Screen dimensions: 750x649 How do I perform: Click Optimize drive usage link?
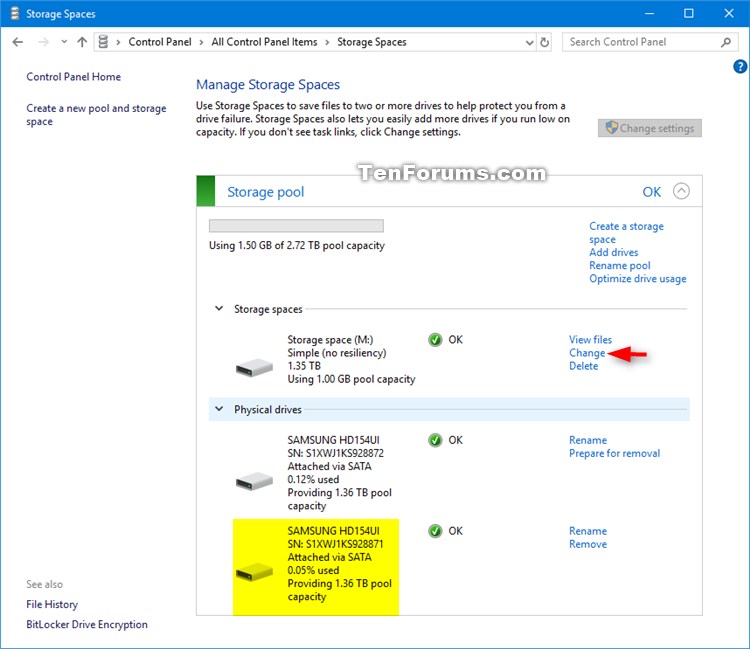pos(638,278)
